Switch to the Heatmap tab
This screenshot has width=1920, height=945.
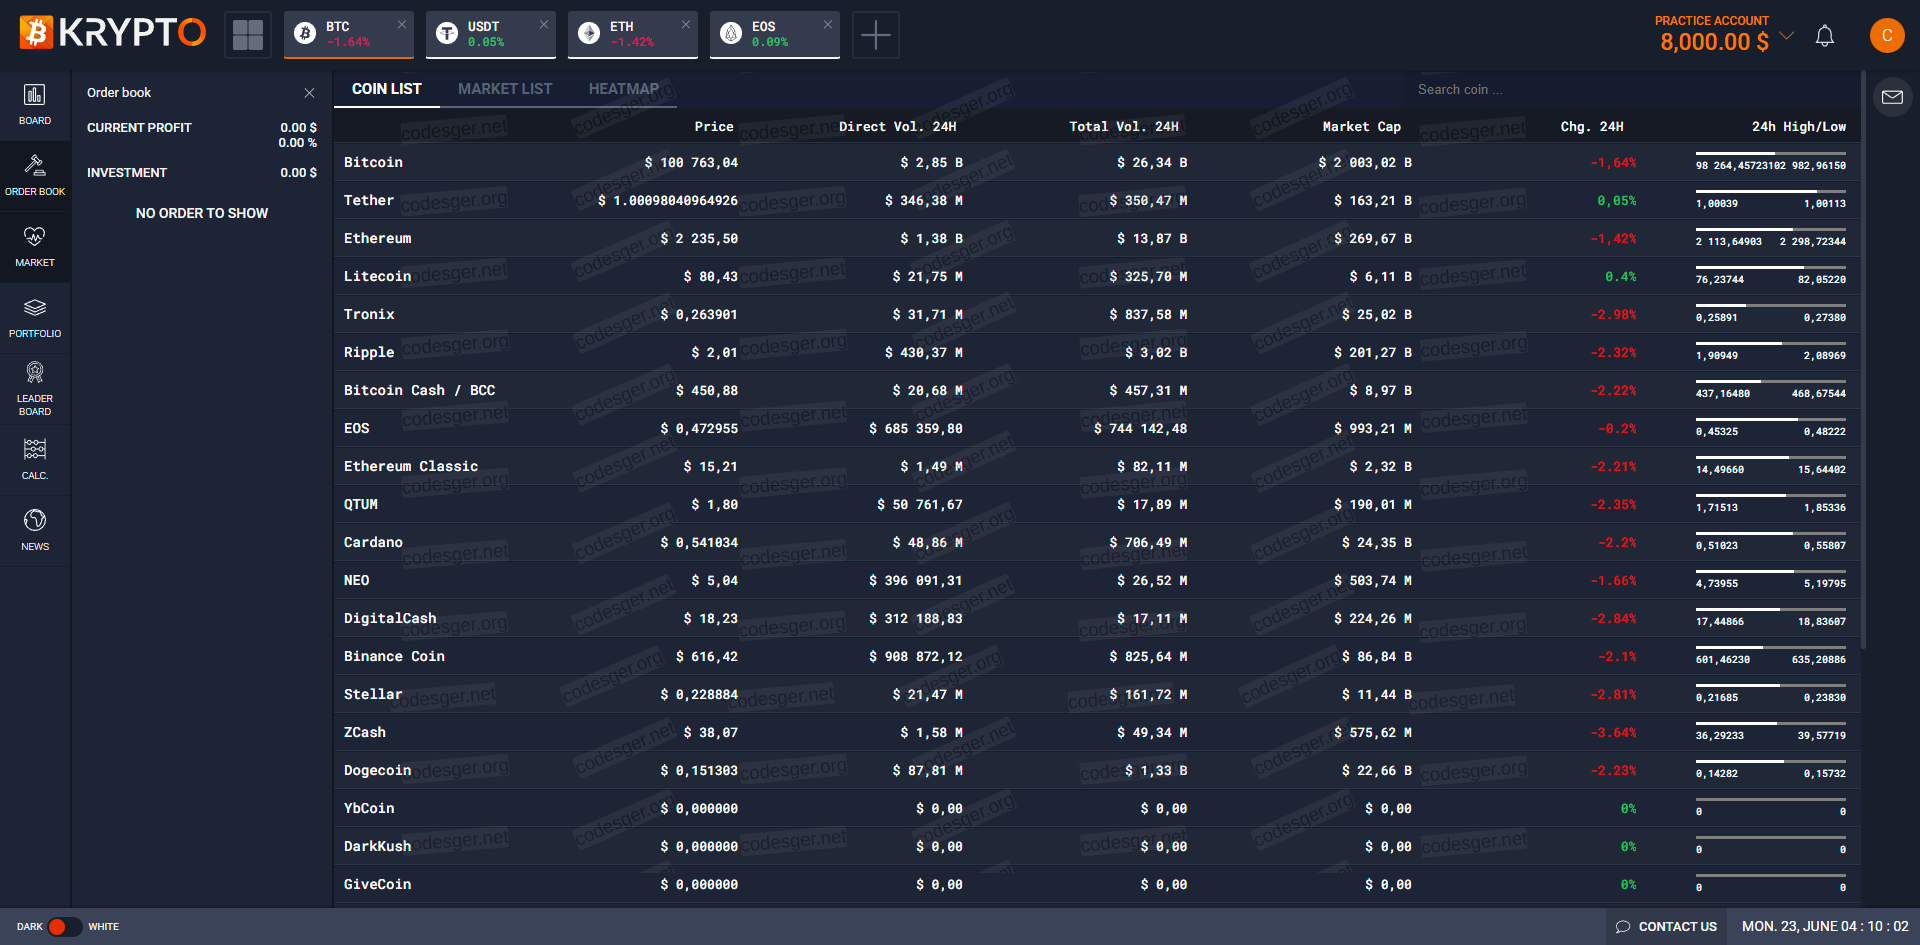click(623, 89)
